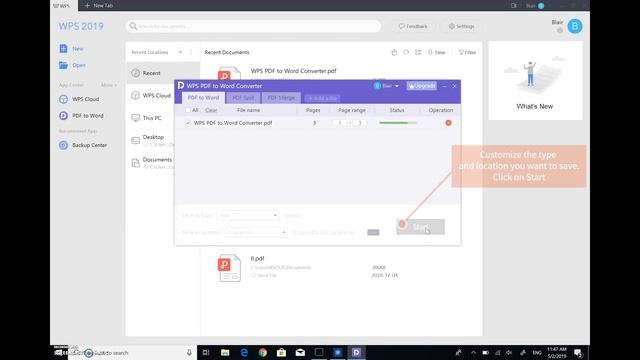The image size is (640, 360).
Task: Click the More link beside App Center
Action: (x=109, y=85)
